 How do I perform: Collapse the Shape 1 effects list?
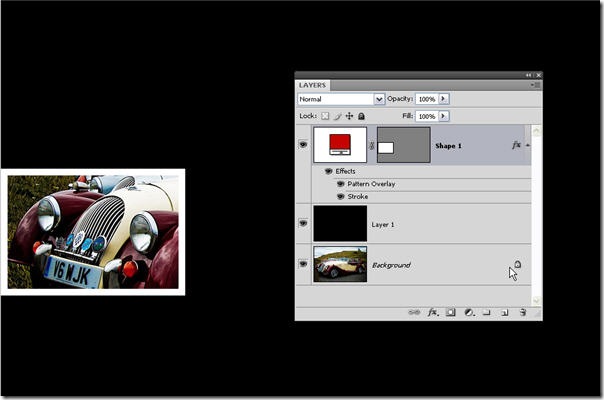click(x=527, y=145)
